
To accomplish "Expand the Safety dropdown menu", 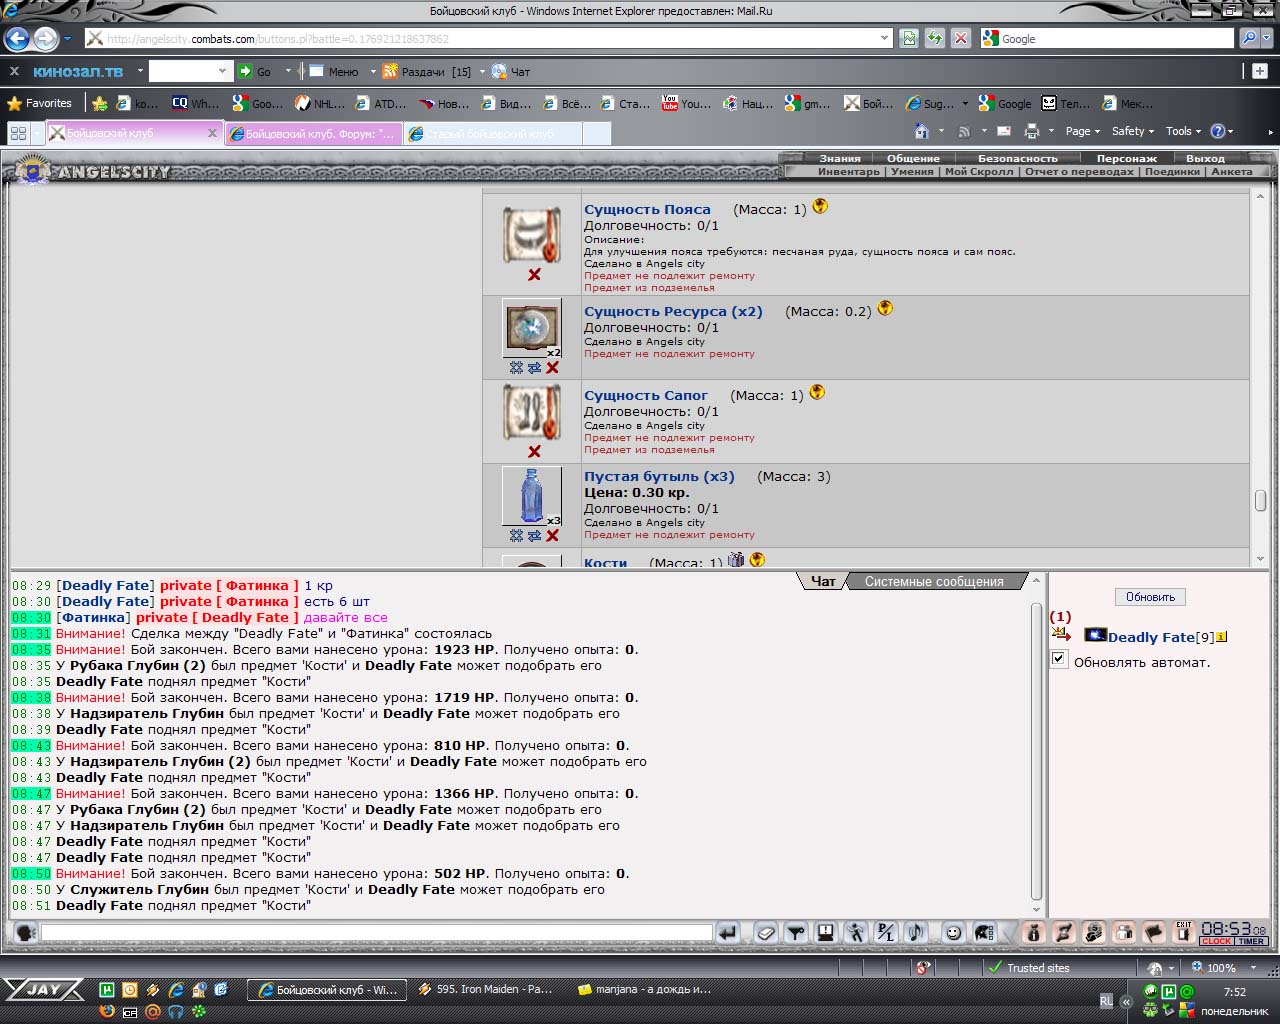I will click(1132, 131).
